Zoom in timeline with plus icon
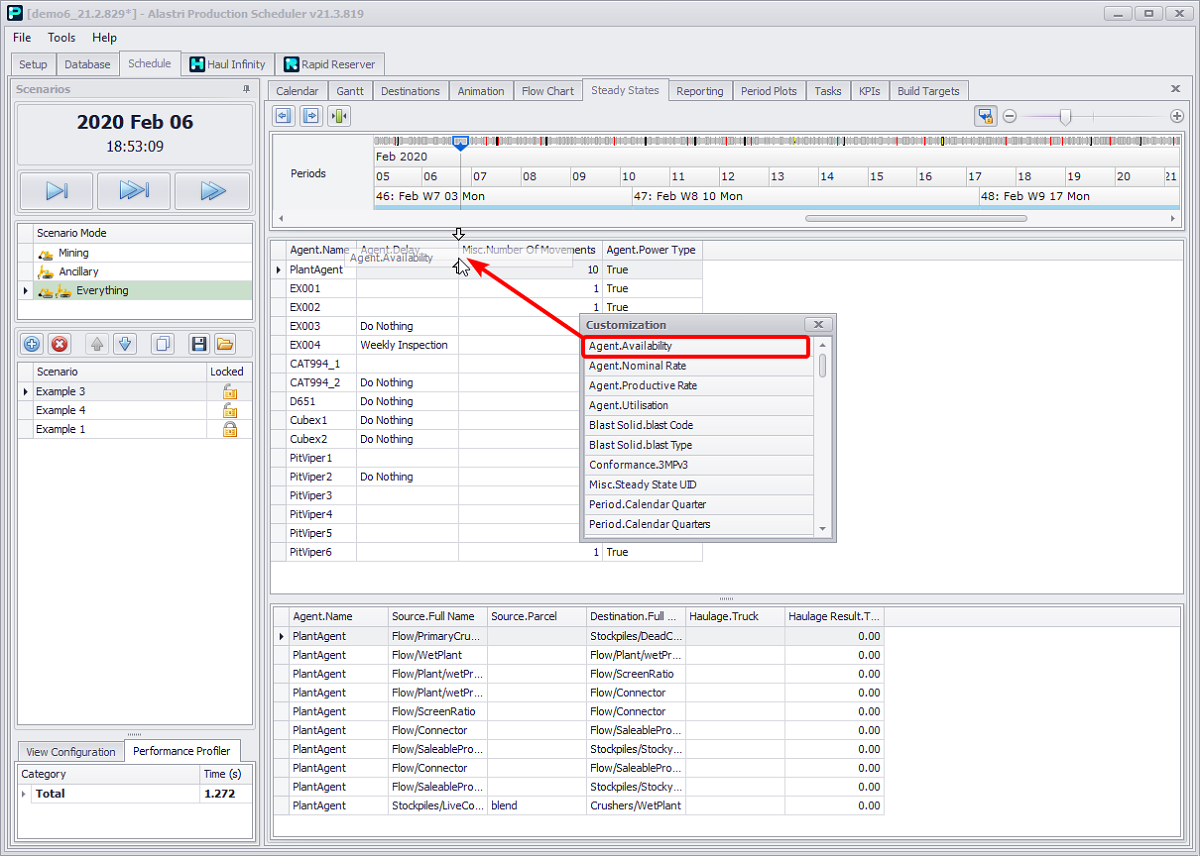The height and width of the screenshot is (856, 1200). [1177, 116]
